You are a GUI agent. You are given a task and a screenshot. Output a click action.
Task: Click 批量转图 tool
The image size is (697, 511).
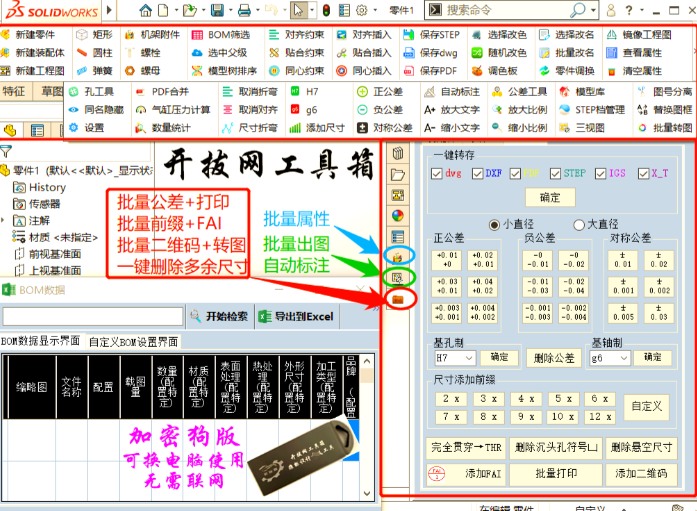click(665, 128)
